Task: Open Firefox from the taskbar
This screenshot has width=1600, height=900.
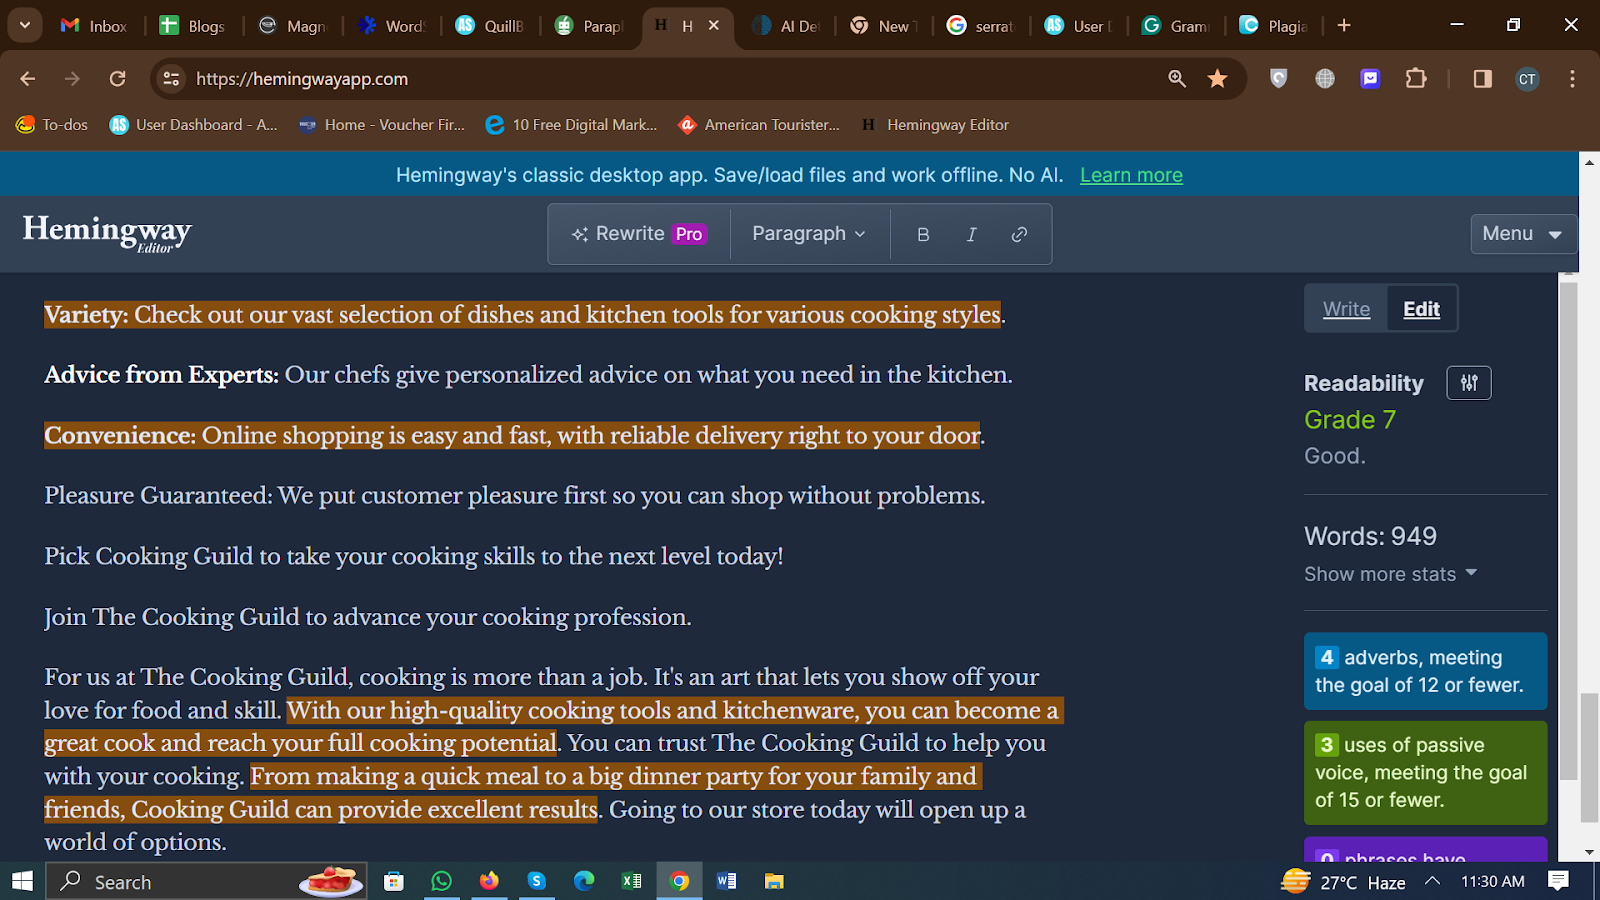Action: (489, 881)
